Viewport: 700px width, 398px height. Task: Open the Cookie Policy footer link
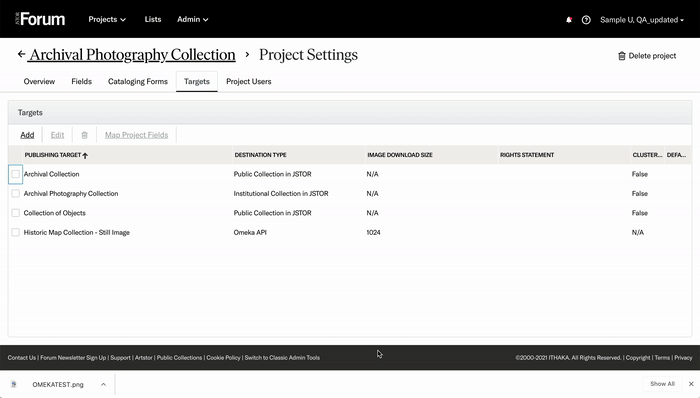pos(223,357)
